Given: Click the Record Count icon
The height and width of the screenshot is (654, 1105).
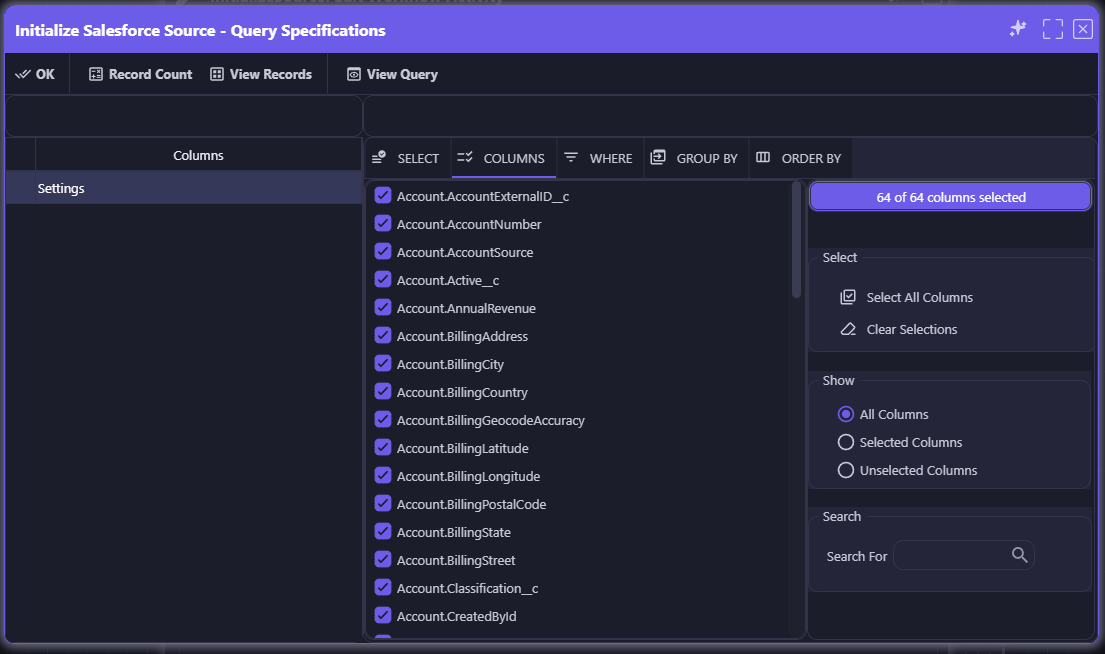Looking at the screenshot, I should coord(96,74).
